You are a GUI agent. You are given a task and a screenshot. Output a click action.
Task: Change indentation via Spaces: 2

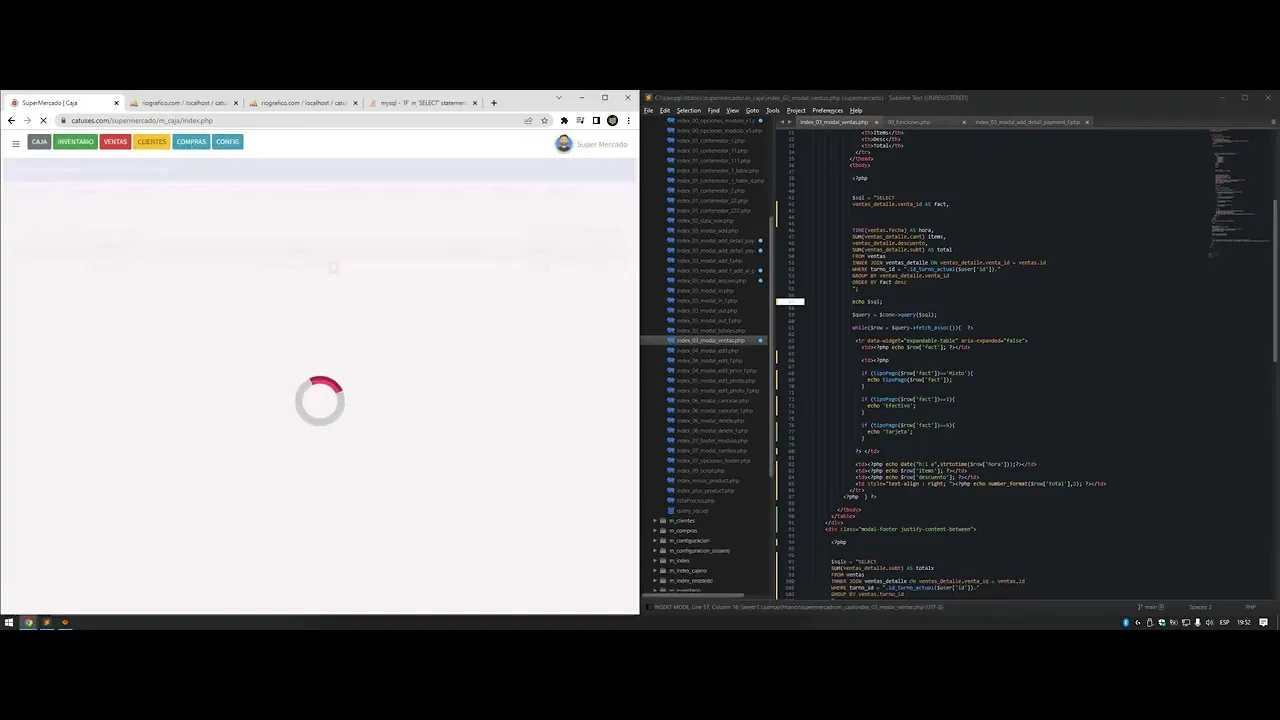[x=1200, y=607]
